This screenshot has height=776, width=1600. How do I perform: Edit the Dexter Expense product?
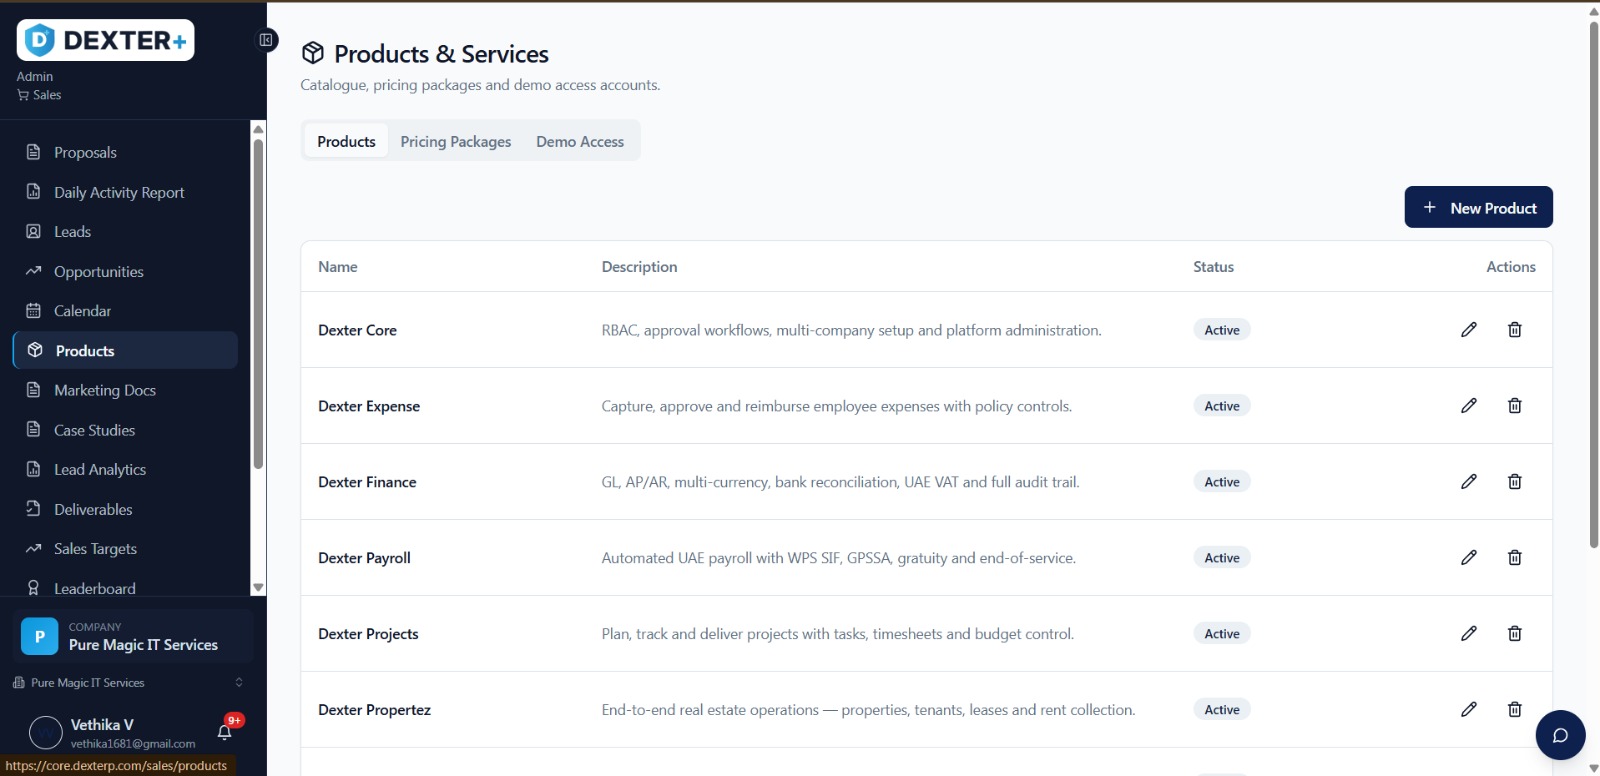1468,406
